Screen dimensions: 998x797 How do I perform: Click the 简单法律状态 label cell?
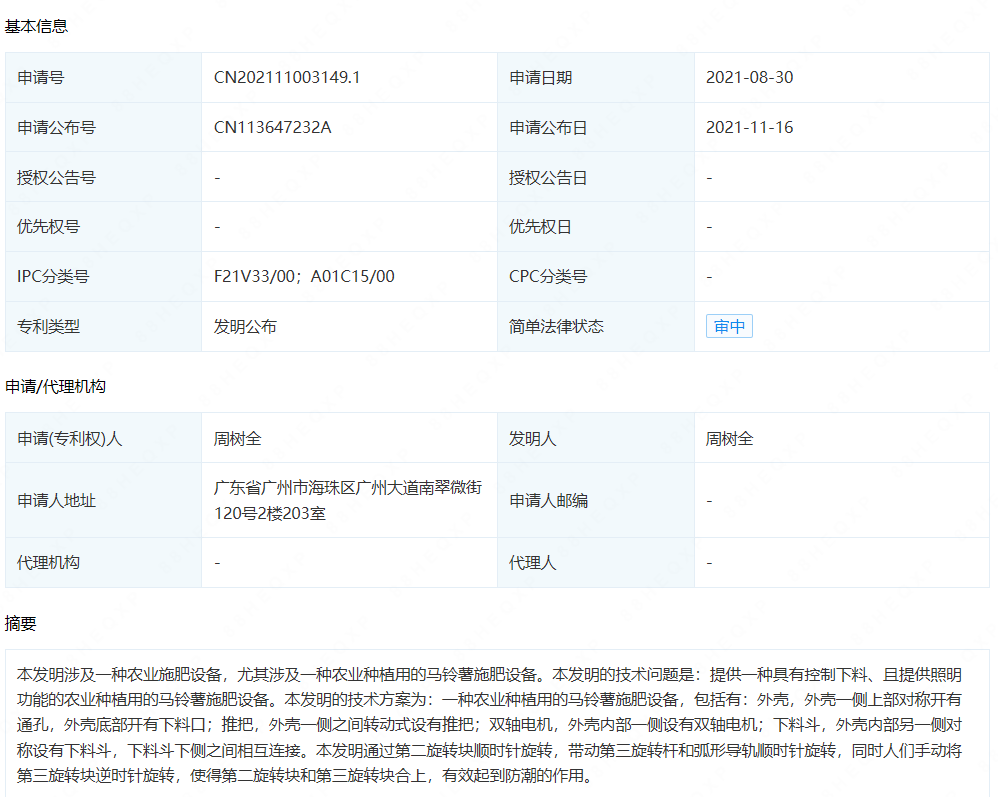coord(596,327)
